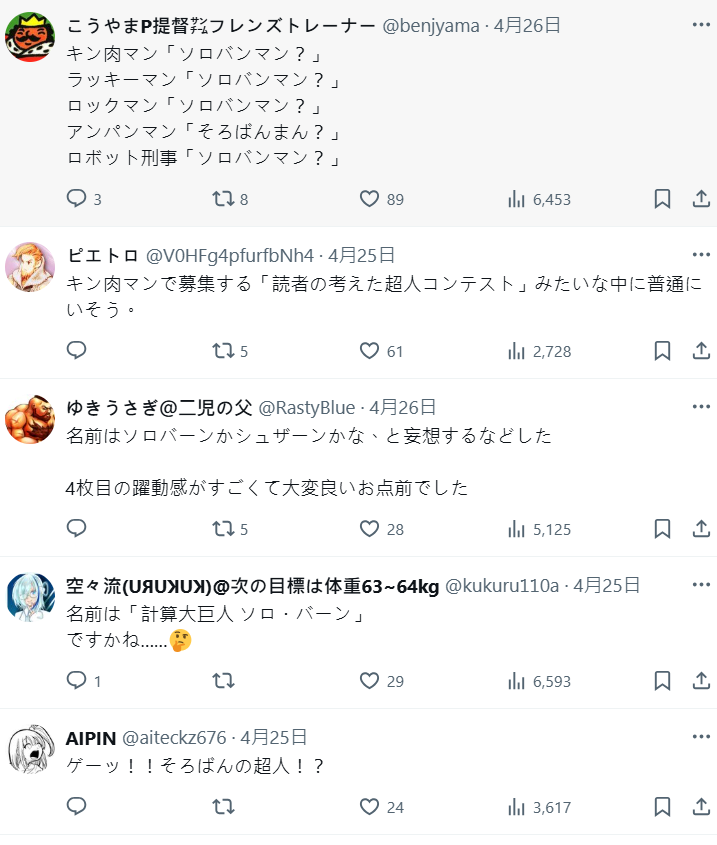Screen dimensions: 717x845
Task: Retweet ゆきうさぎ's tweet
Action: pyautogui.click(x=223, y=529)
